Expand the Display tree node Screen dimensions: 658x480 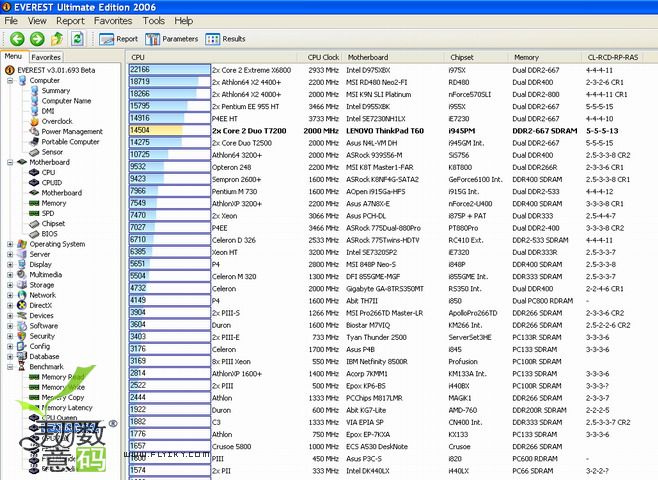[10, 264]
